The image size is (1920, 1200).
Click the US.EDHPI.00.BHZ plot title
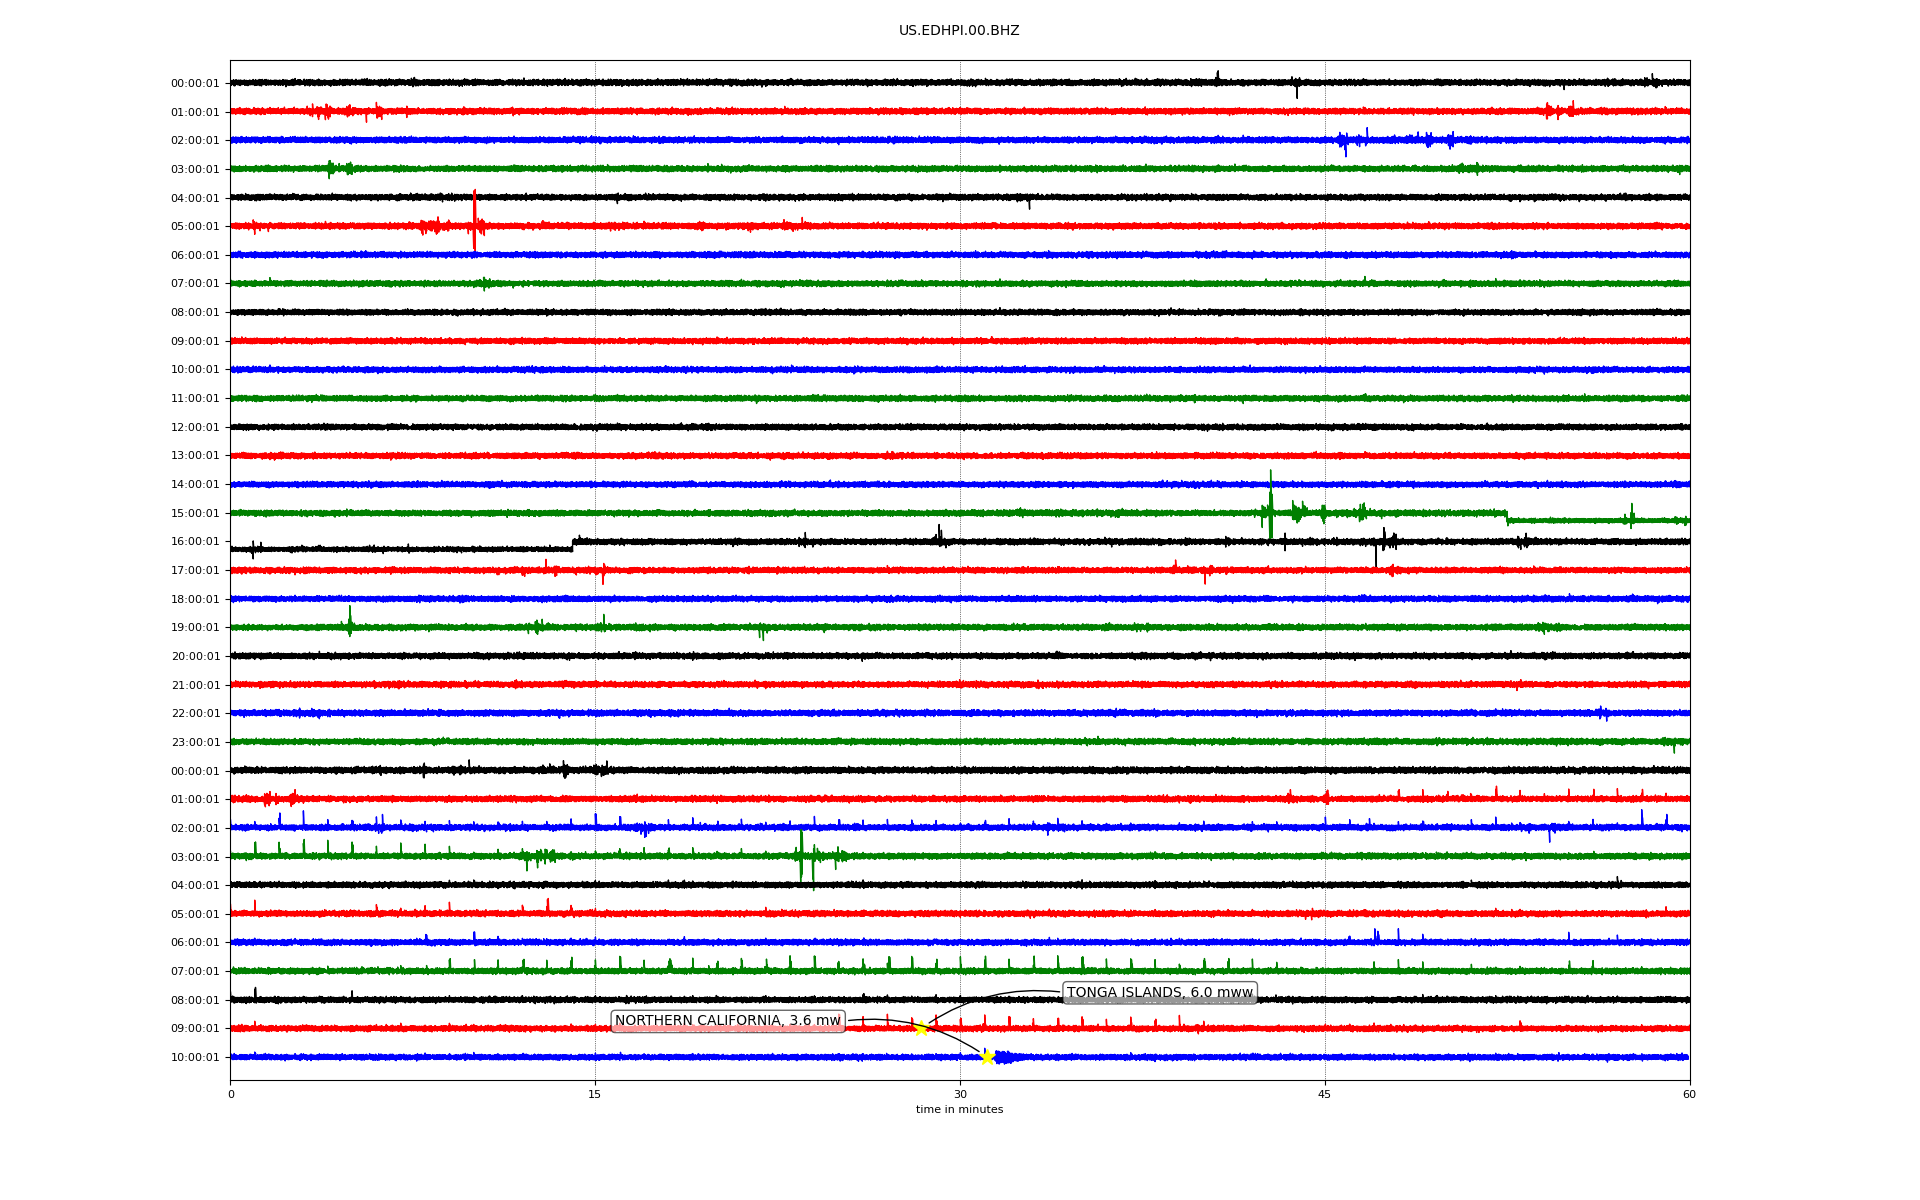pos(958,31)
